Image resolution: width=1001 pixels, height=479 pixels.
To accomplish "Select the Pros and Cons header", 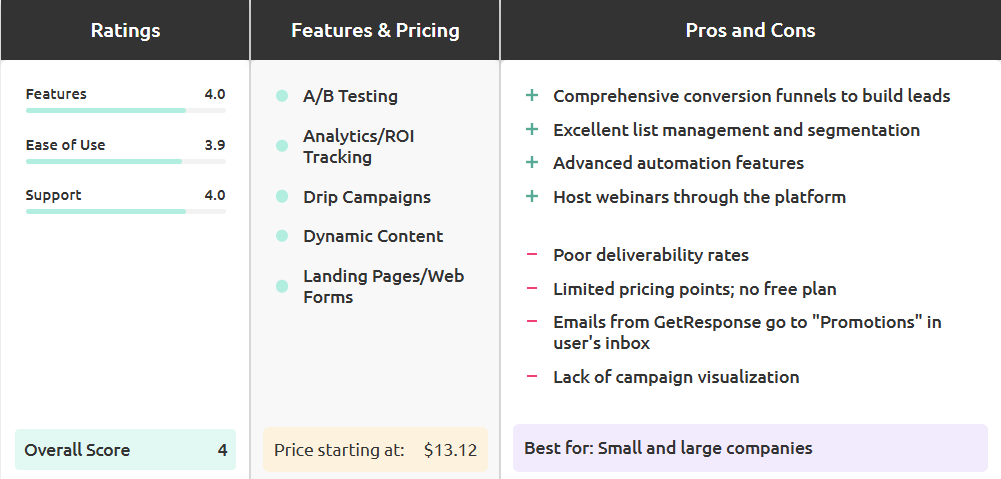I will [750, 30].
